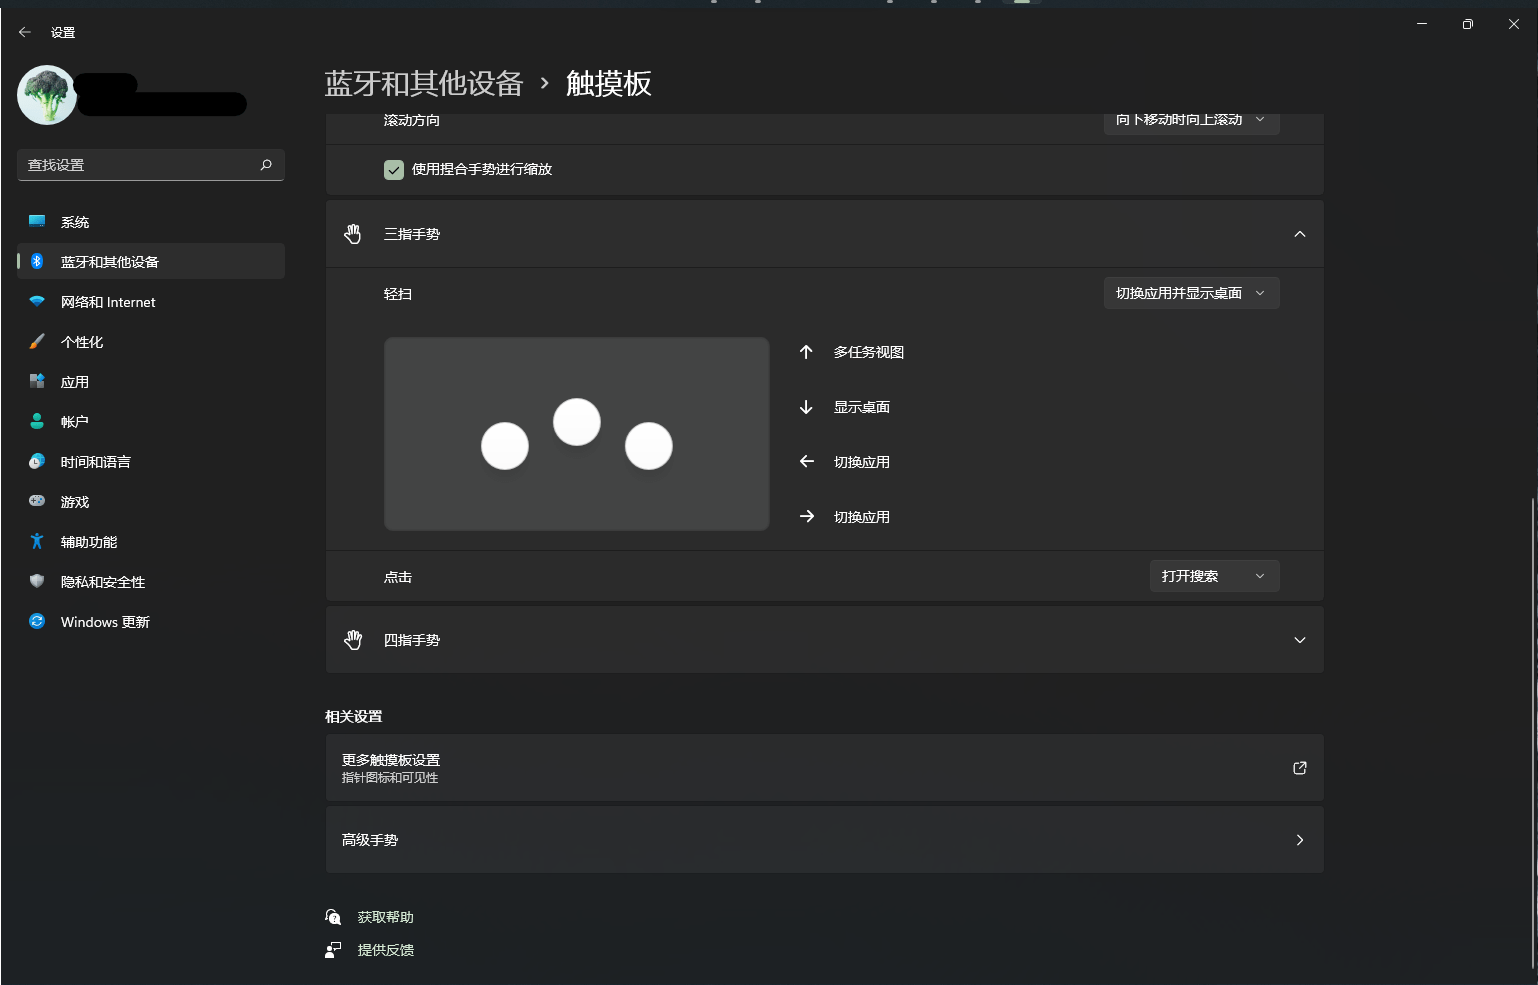This screenshot has height=985, width=1538.
Task: Open the 点击 tap action dropdown
Action: [1214, 575]
